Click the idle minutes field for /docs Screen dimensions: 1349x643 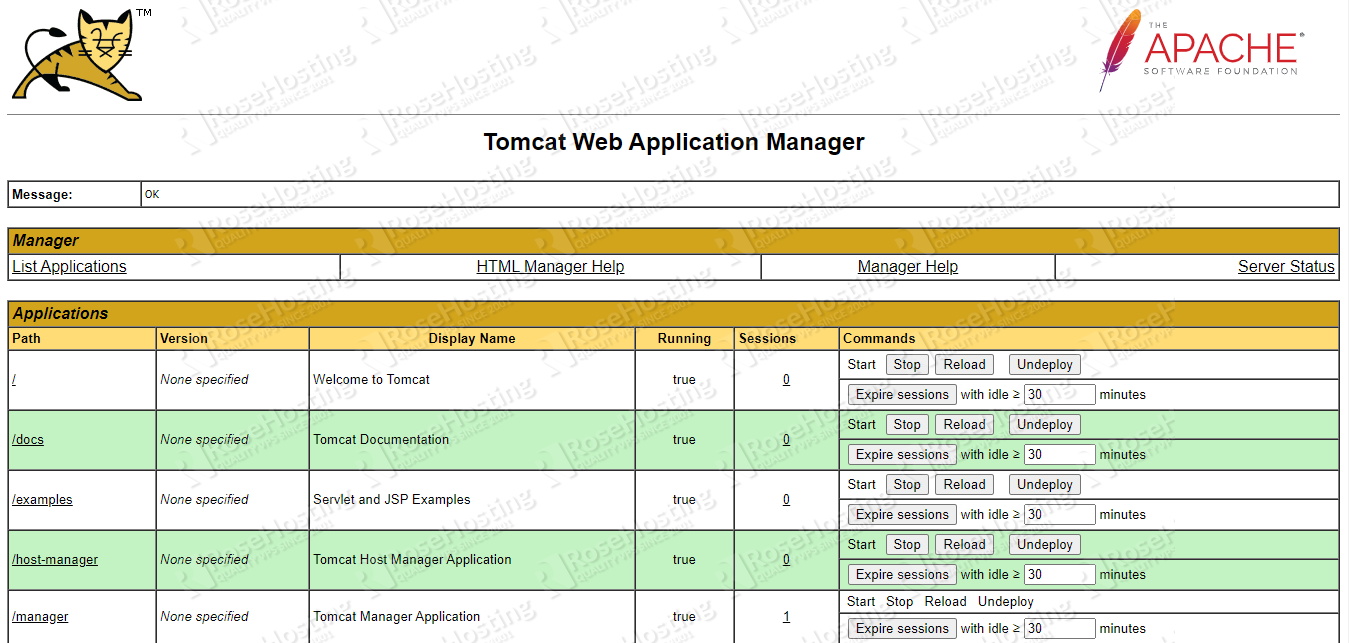point(1059,454)
